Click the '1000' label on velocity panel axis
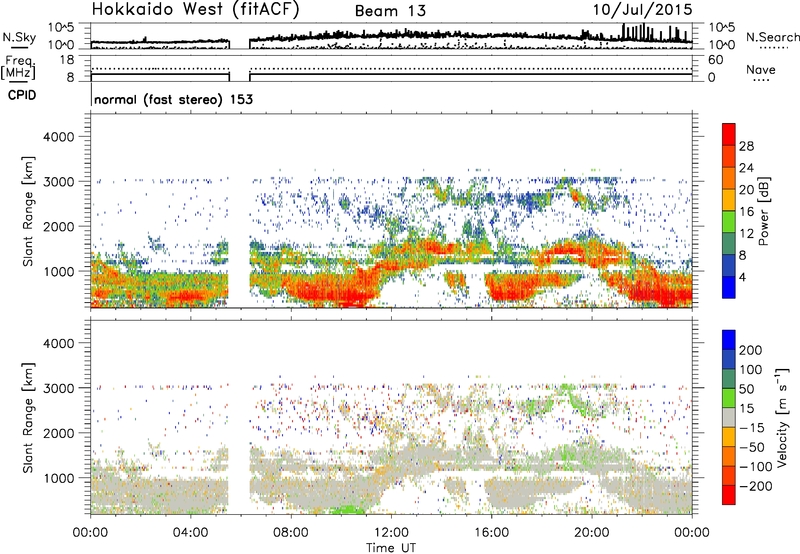The height and width of the screenshot is (554, 800). (58, 478)
